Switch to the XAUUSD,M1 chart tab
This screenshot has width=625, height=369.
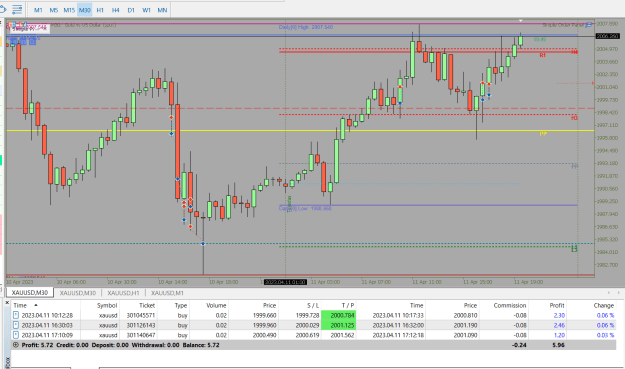click(x=167, y=293)
